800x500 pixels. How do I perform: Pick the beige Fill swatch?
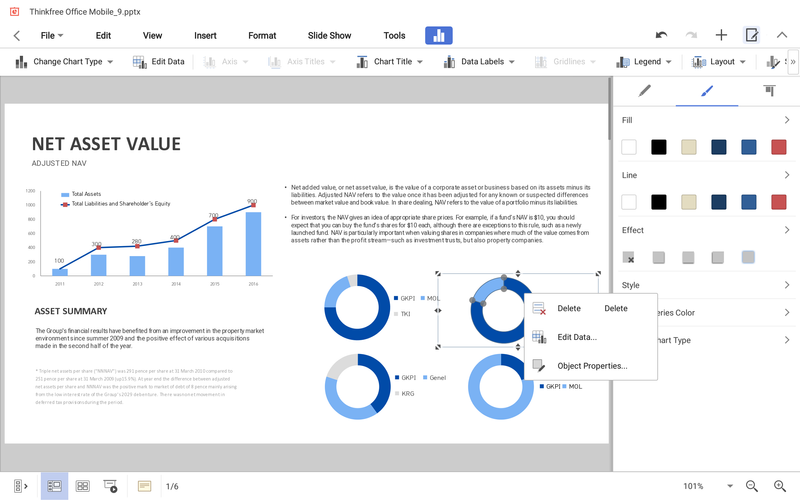click(x=689, y=147)
